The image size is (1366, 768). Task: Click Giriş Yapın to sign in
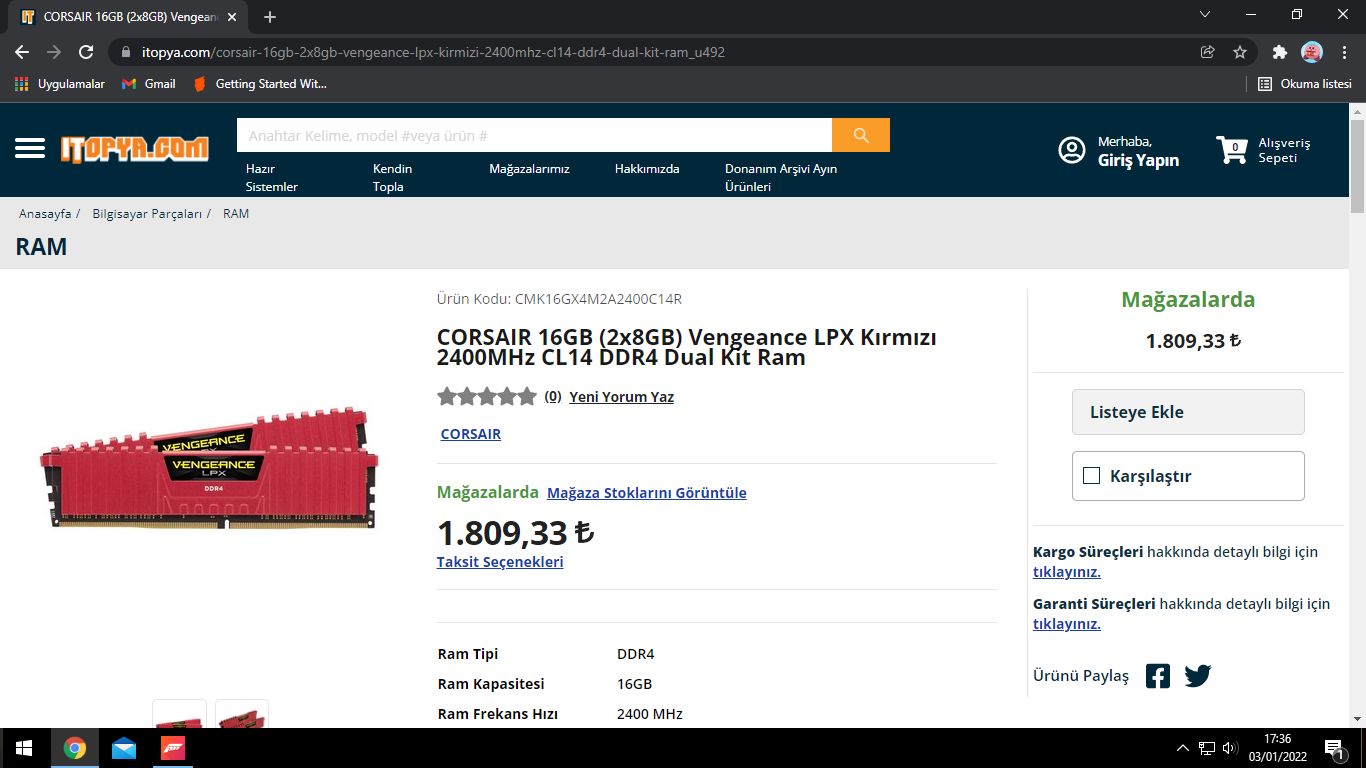(1138, 160)
